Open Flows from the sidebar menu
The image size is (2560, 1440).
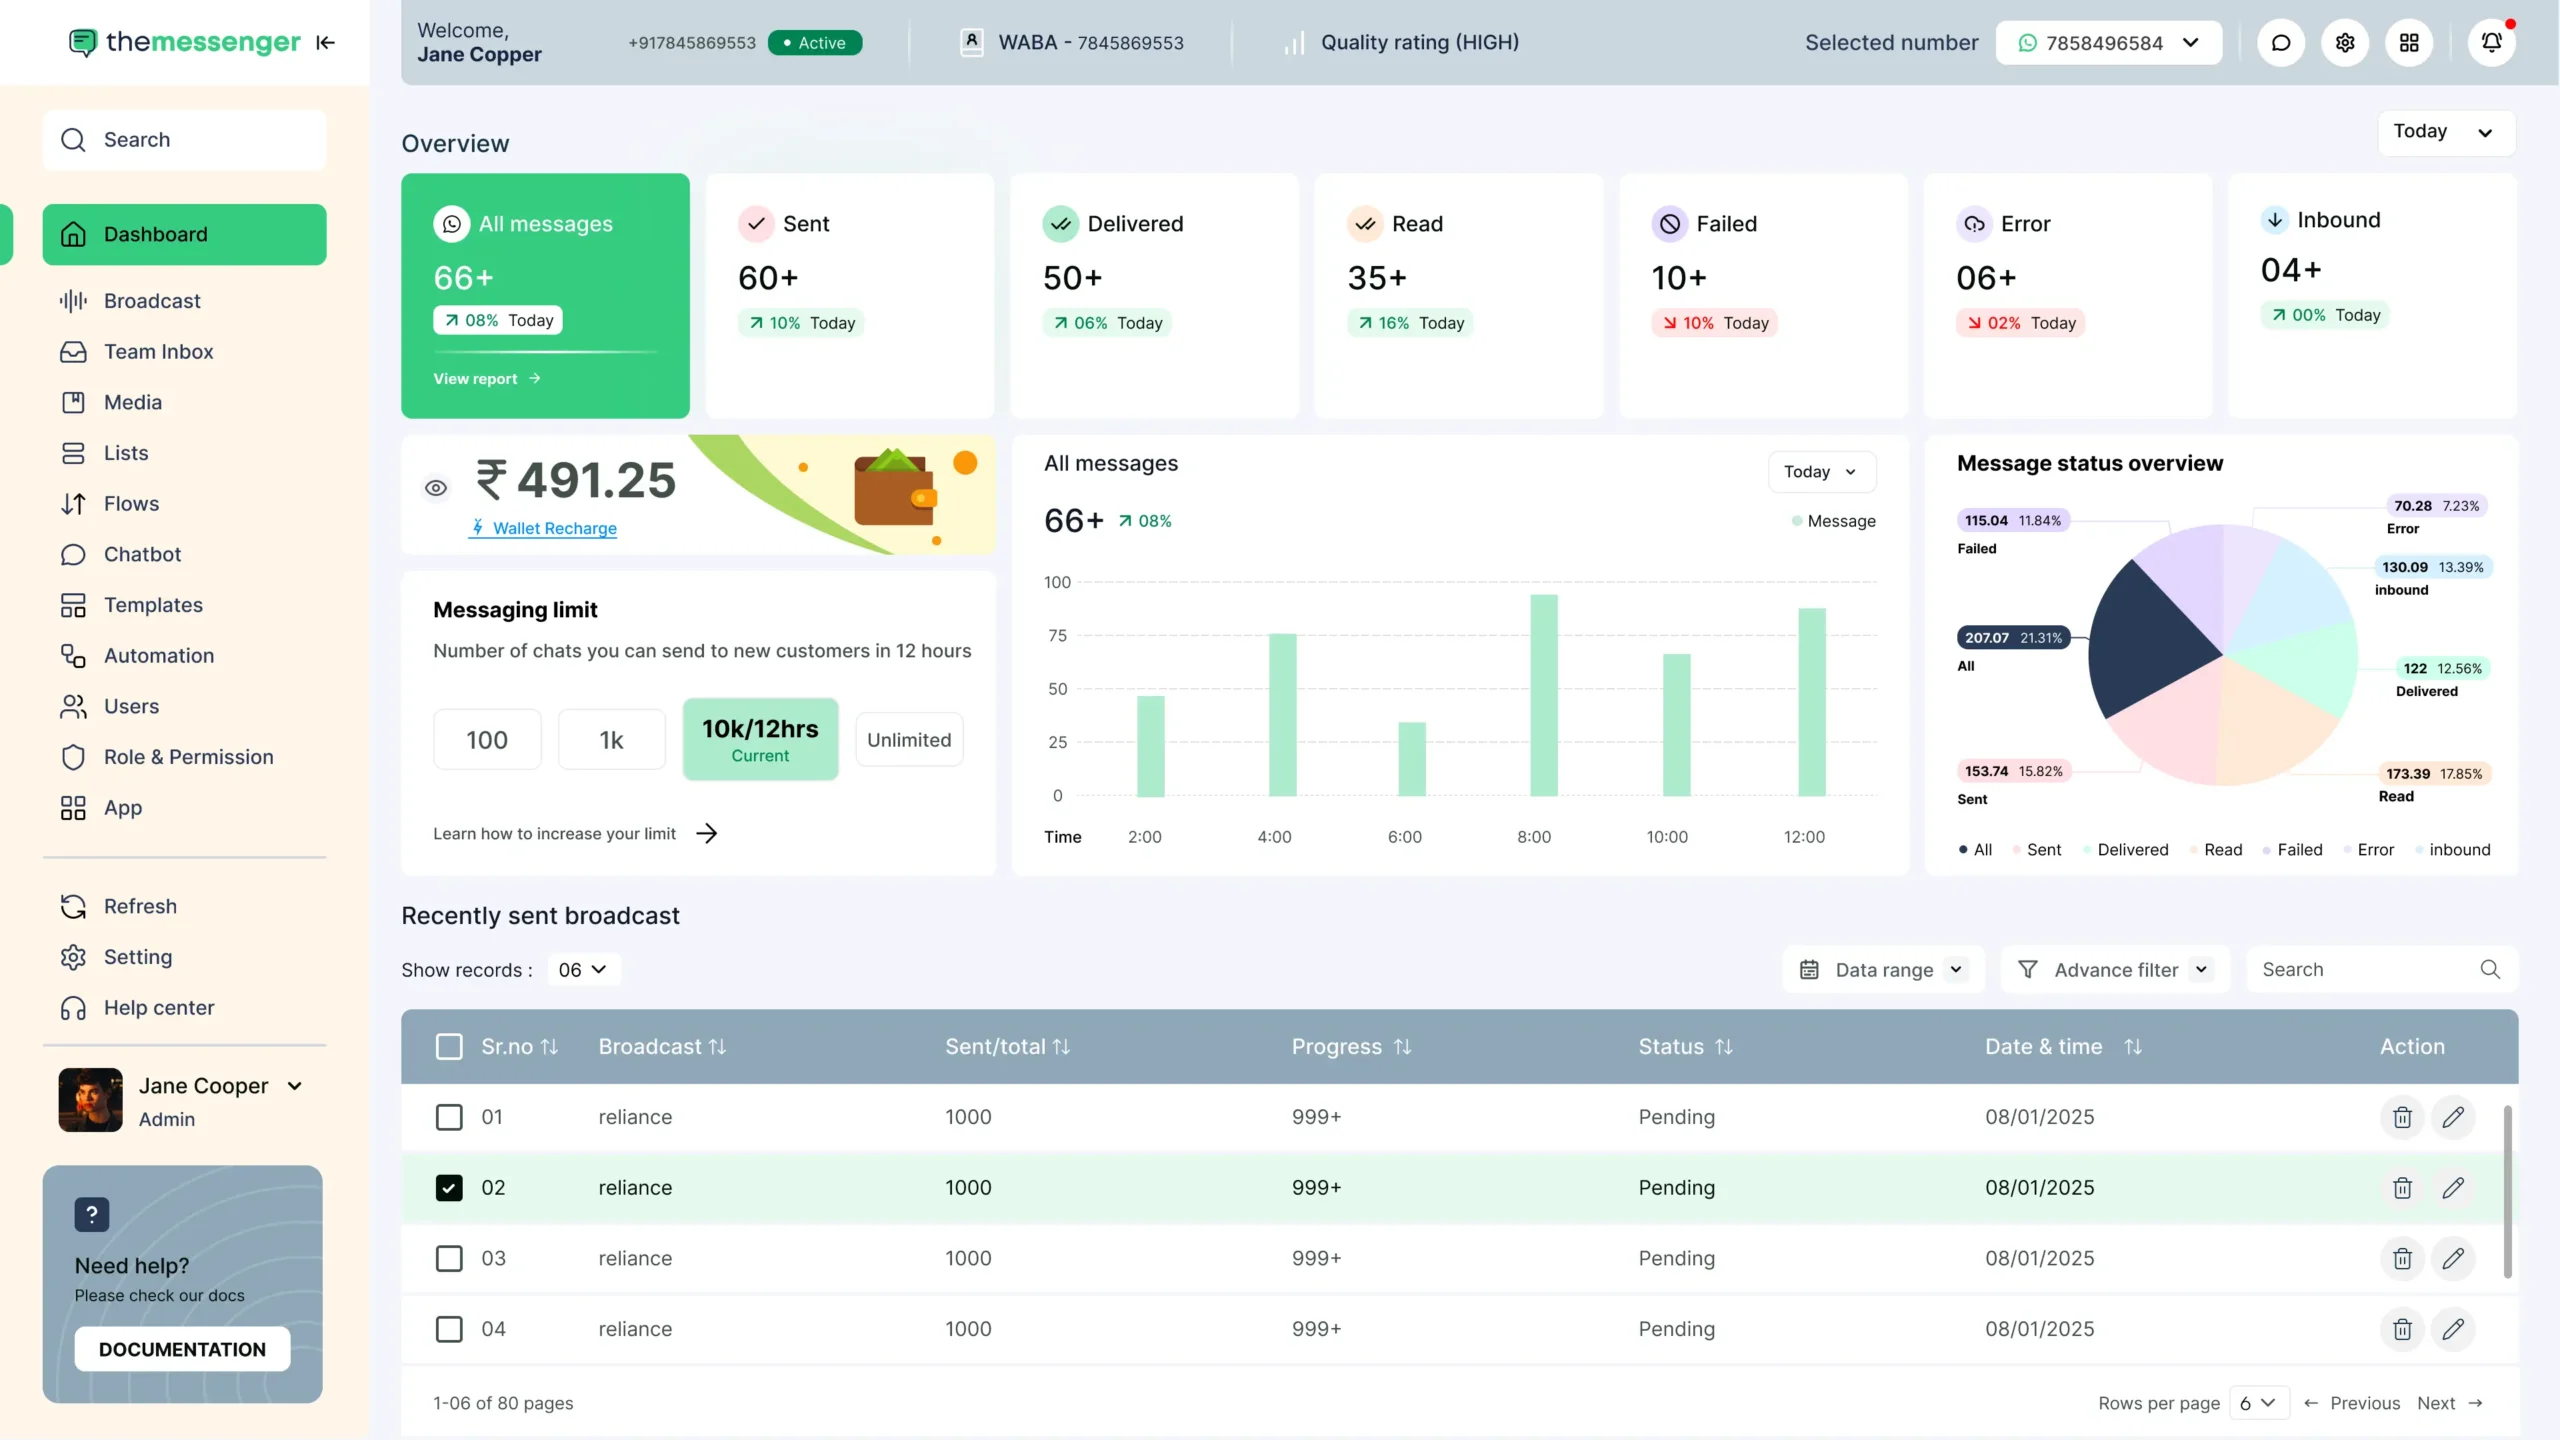[131, 503]
